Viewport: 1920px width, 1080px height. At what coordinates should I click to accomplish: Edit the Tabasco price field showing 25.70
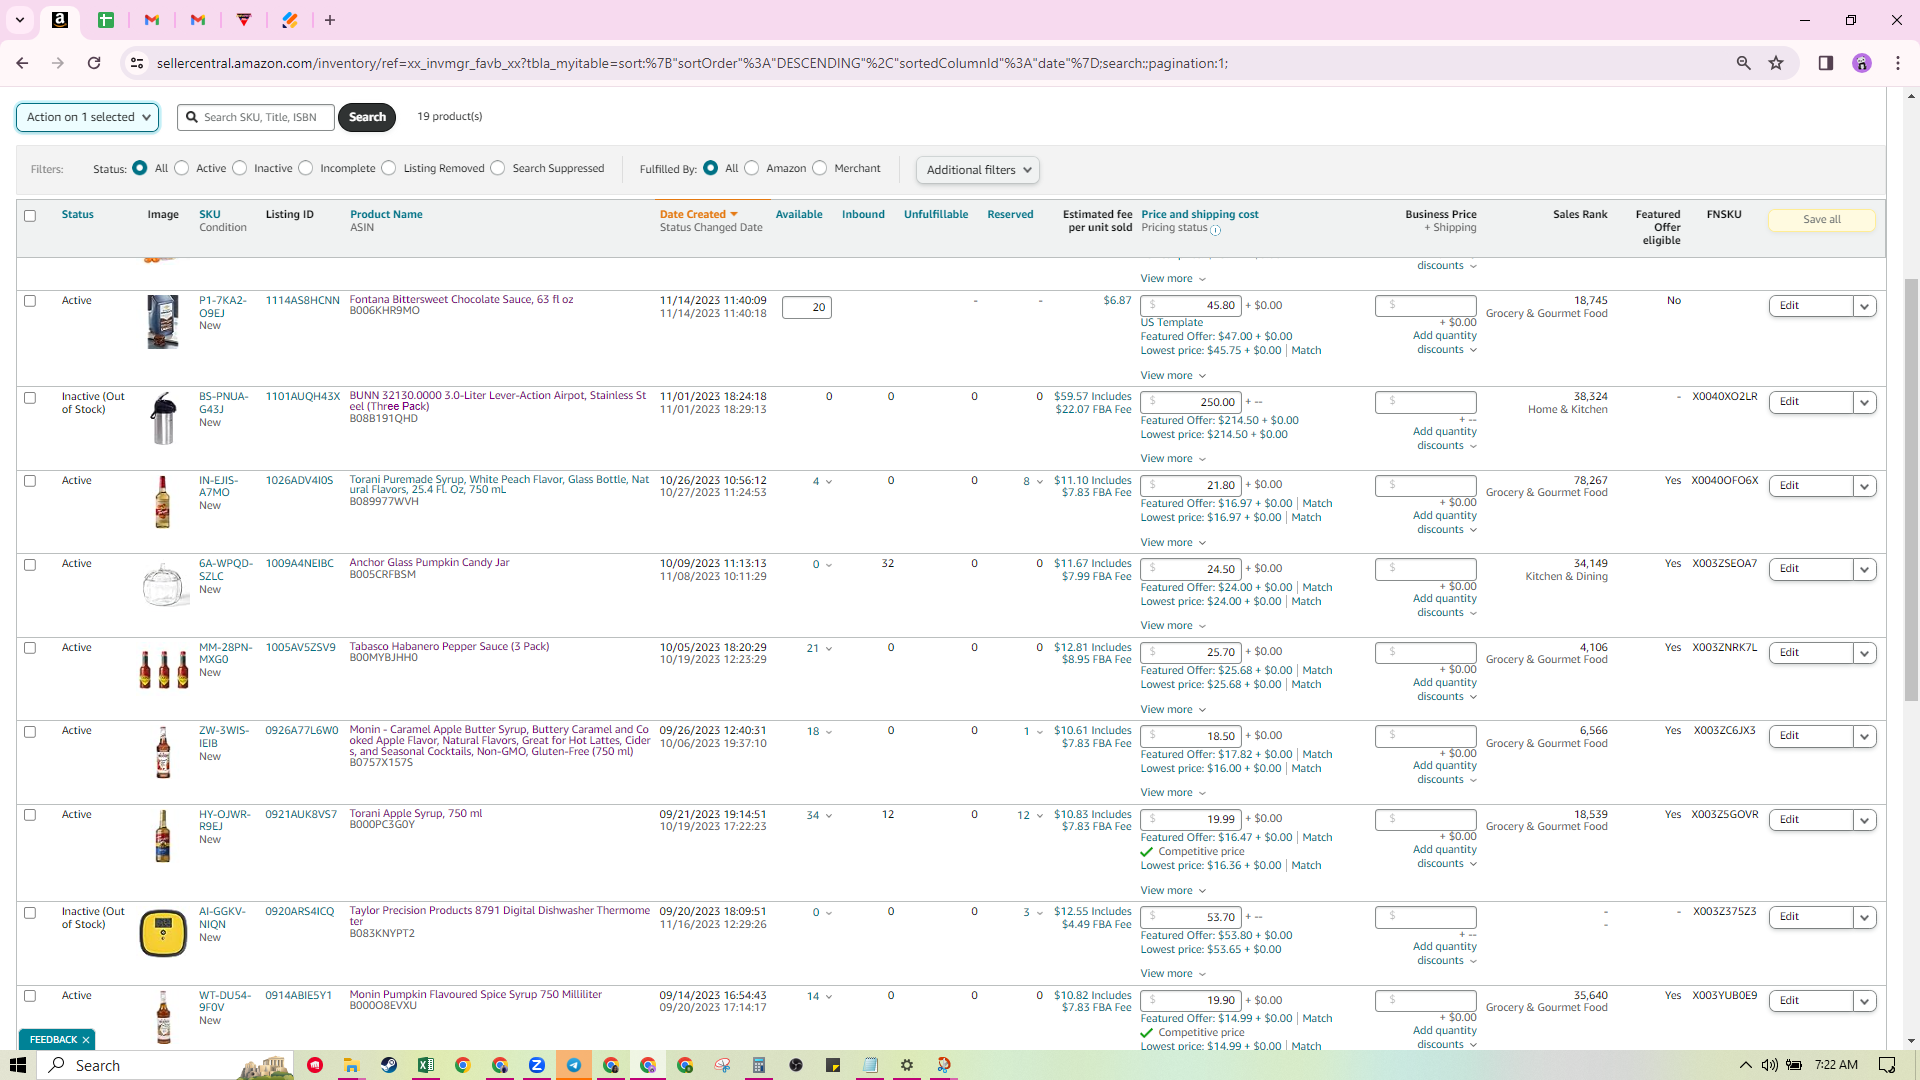click(1191, 652)
